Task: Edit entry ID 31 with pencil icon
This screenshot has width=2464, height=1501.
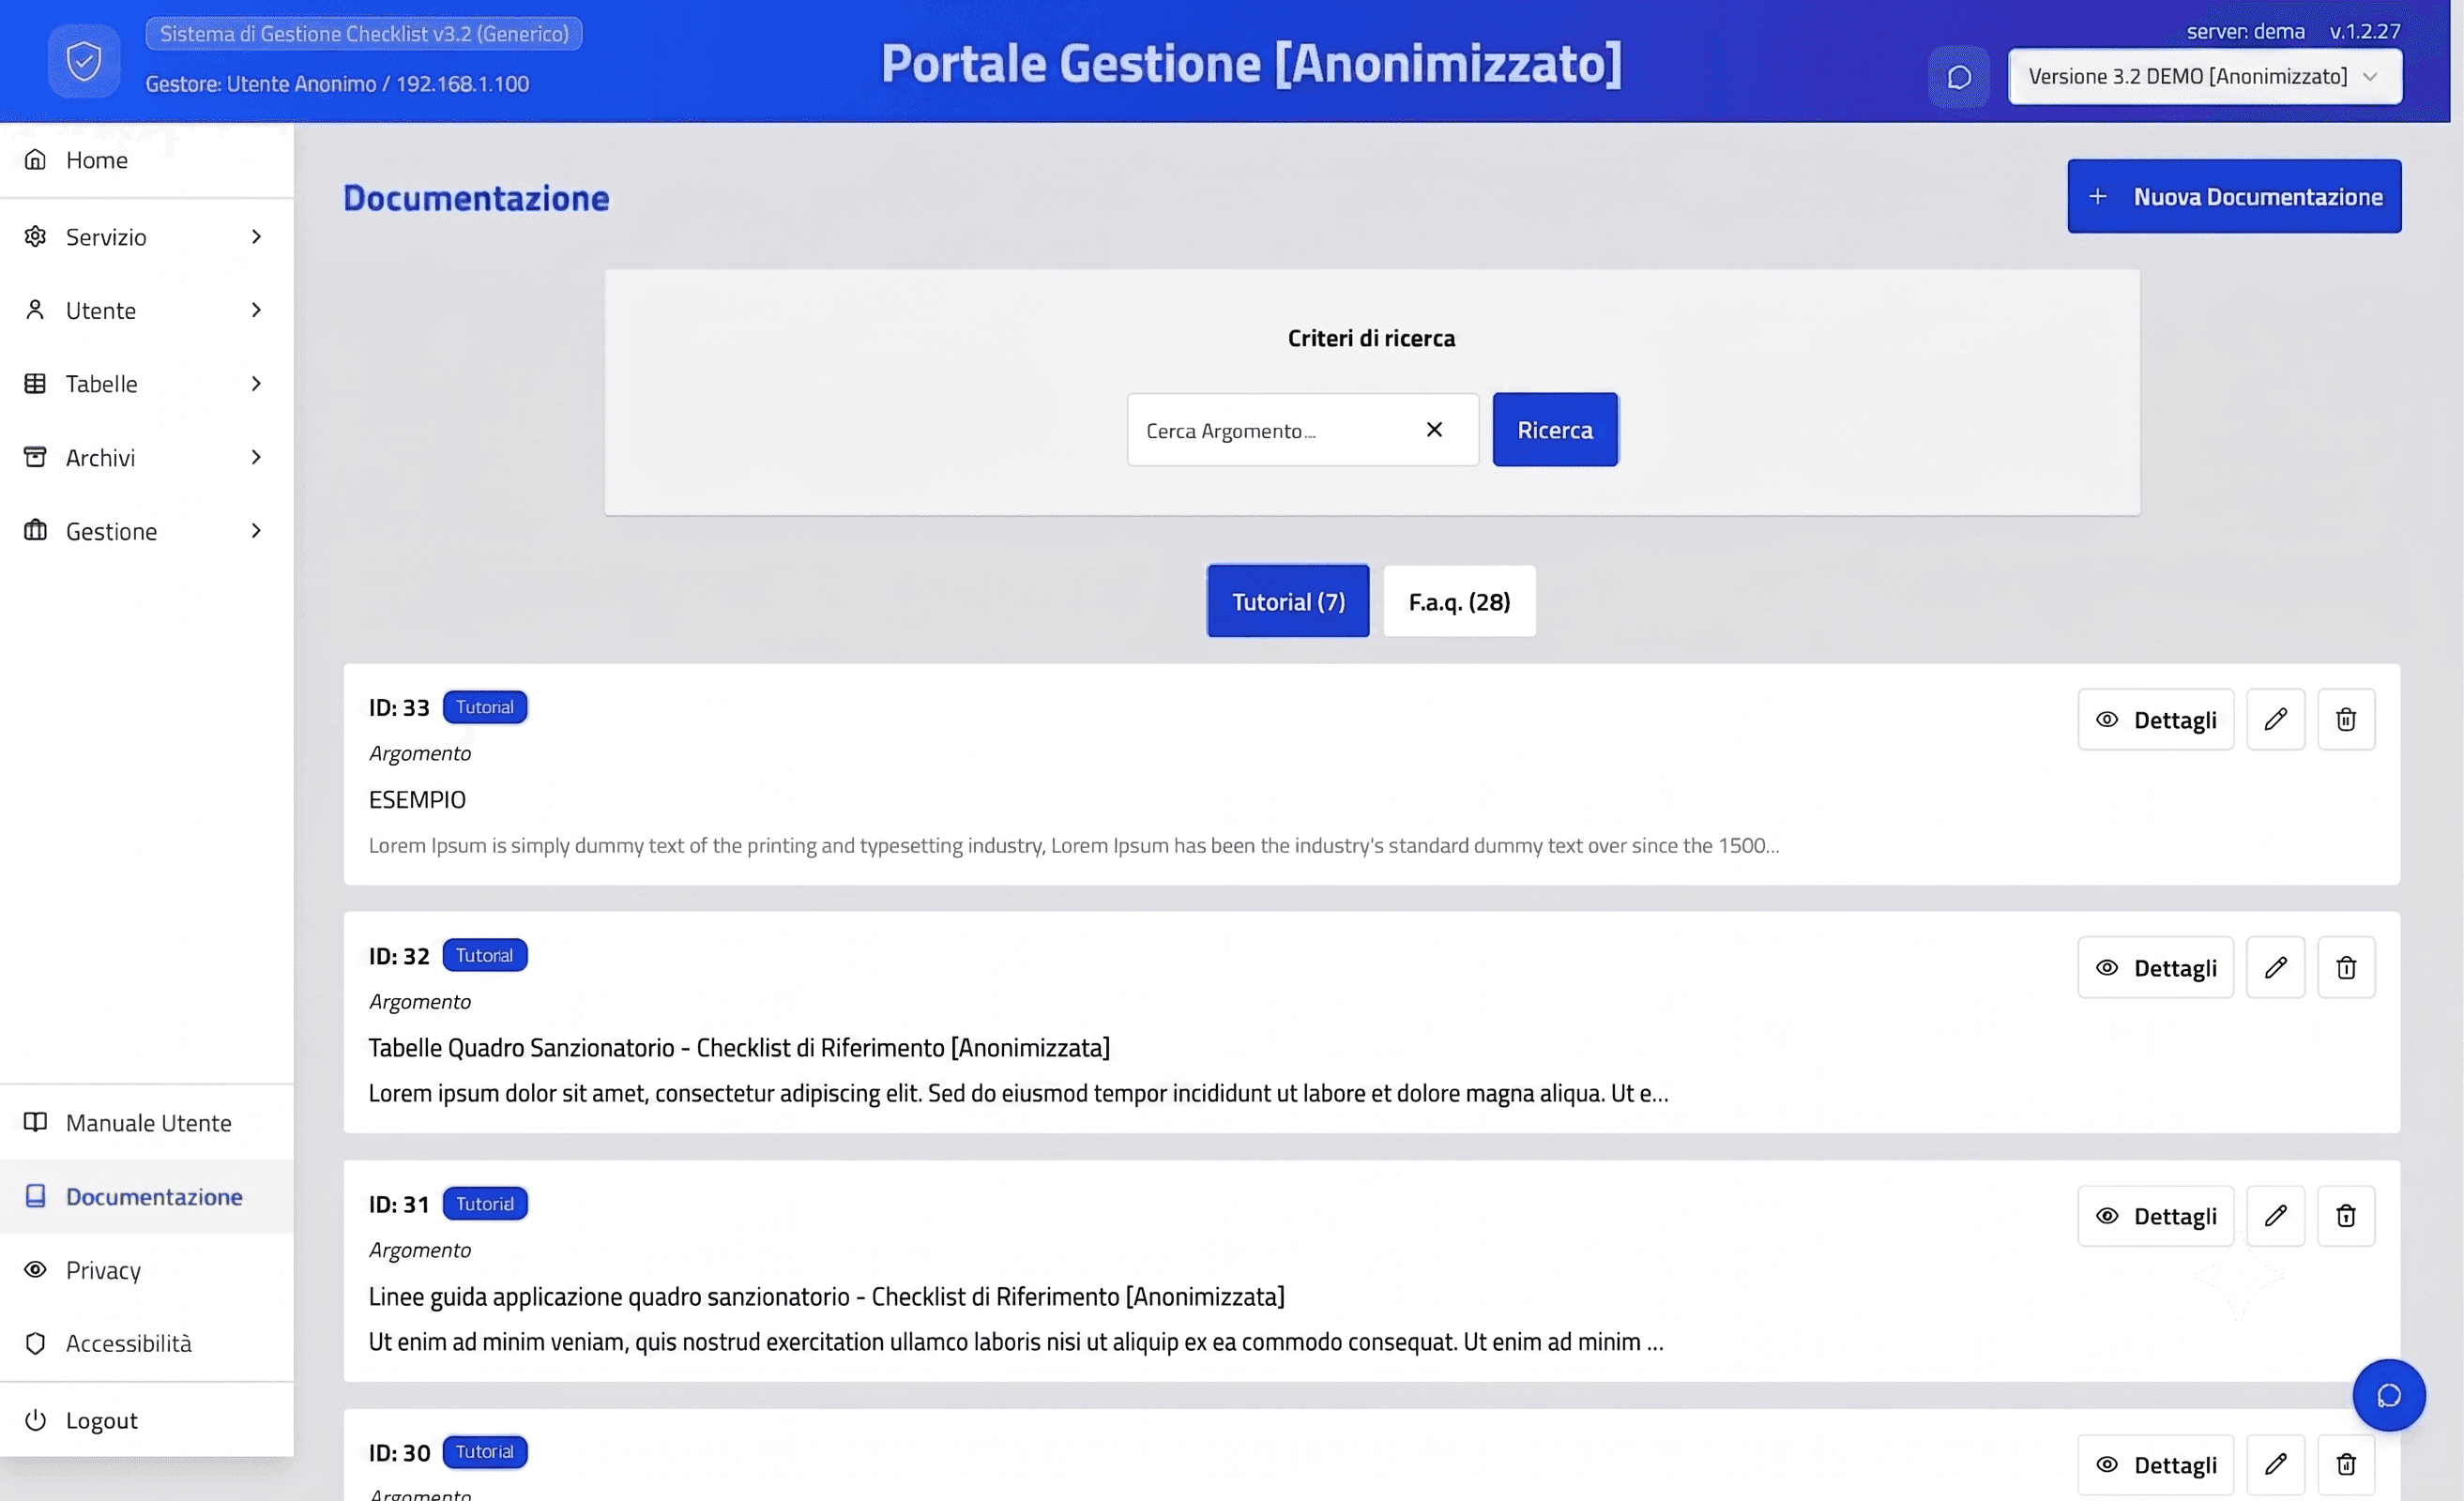Action: coord(2275,1216)
